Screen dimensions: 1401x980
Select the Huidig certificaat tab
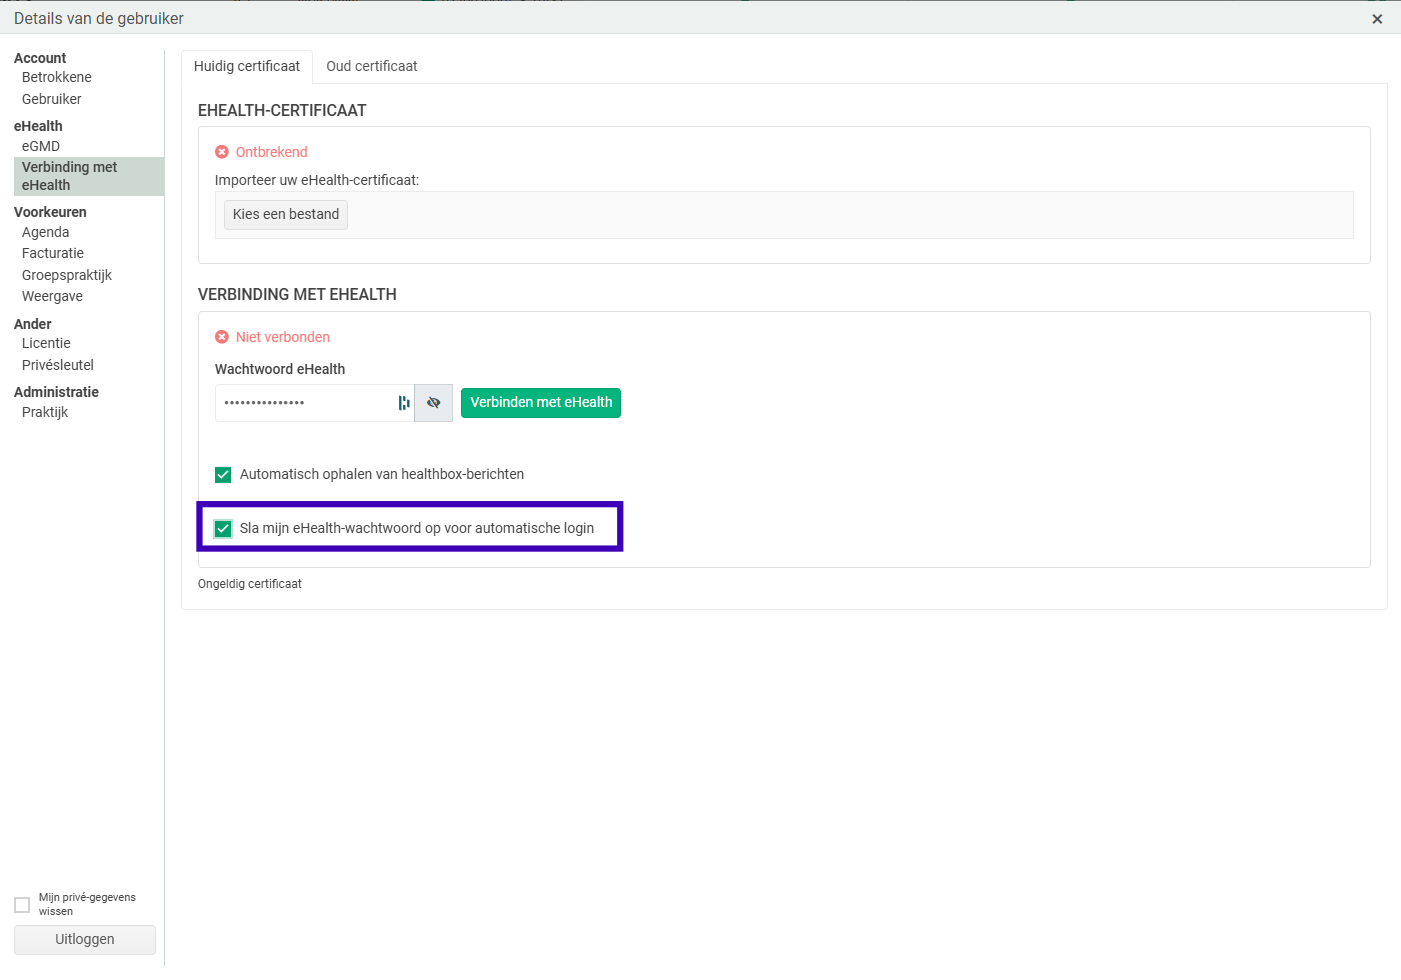247,66
